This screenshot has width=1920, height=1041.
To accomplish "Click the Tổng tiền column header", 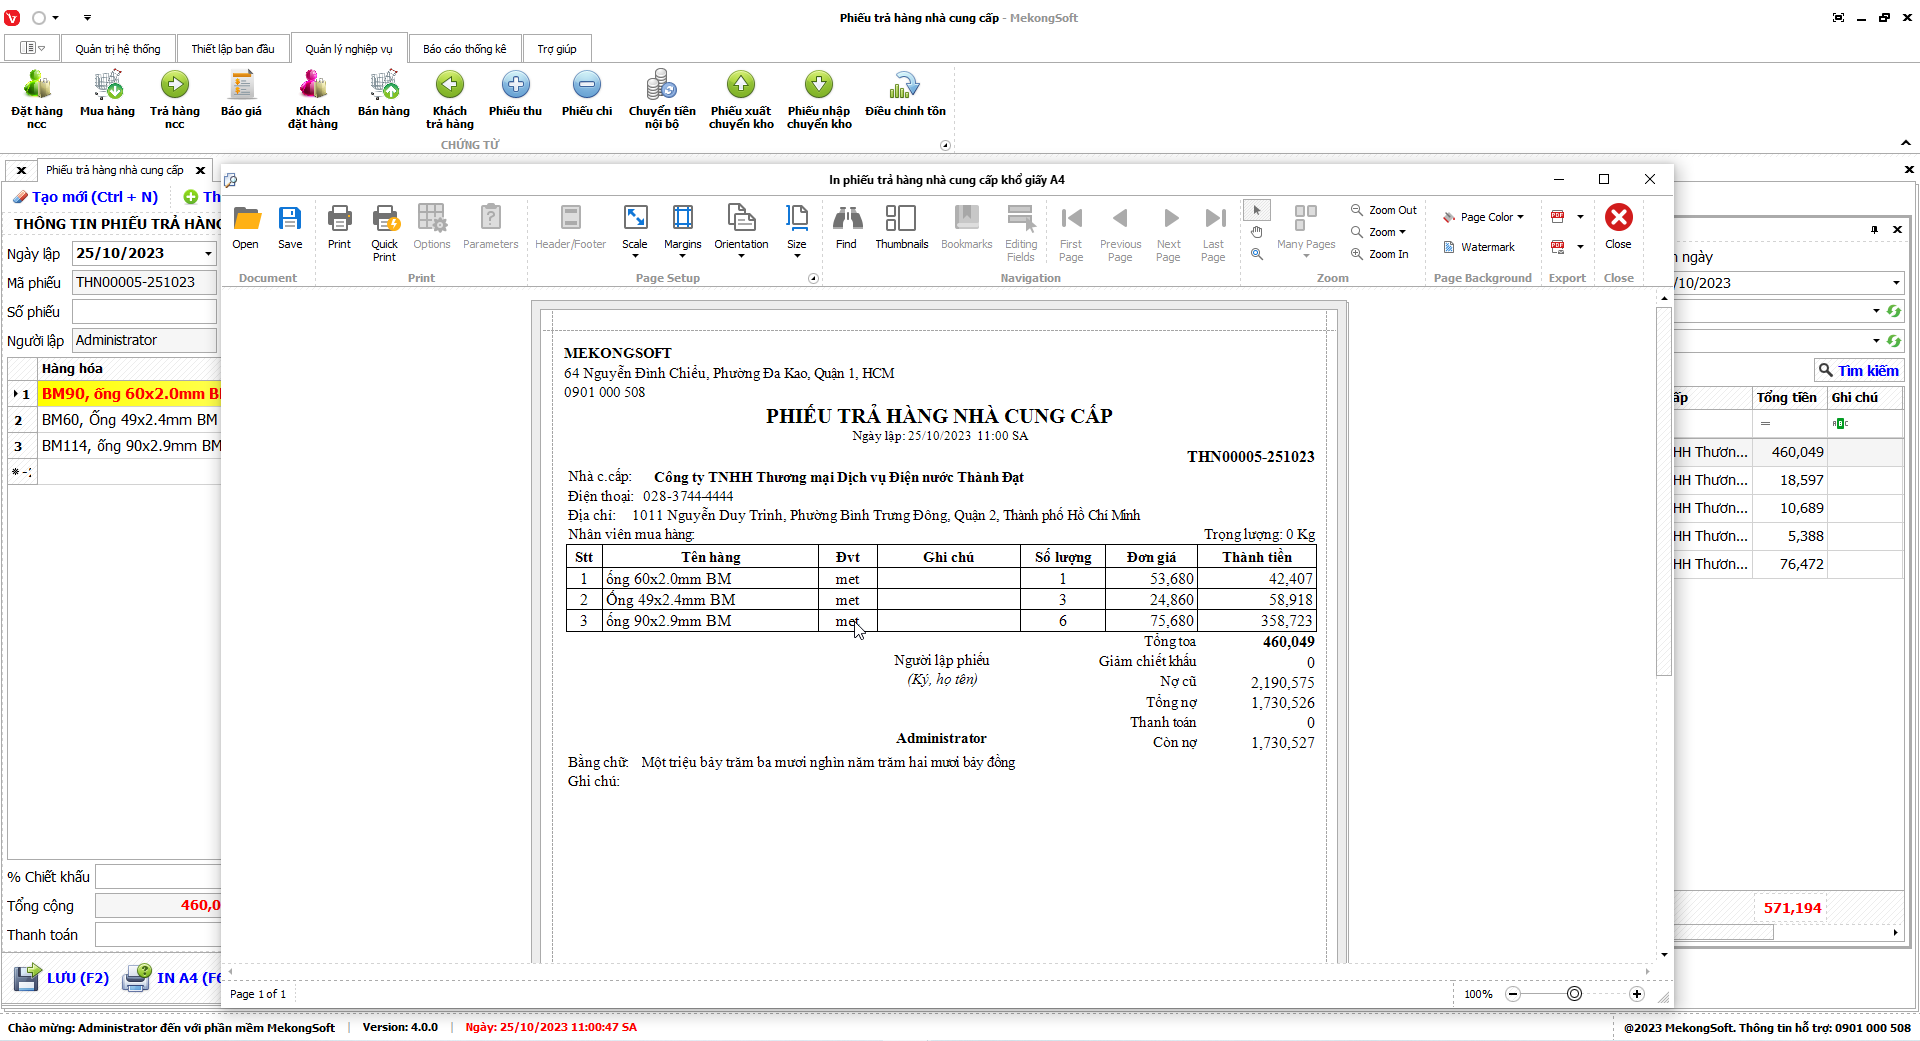I will click(1787, 398).
